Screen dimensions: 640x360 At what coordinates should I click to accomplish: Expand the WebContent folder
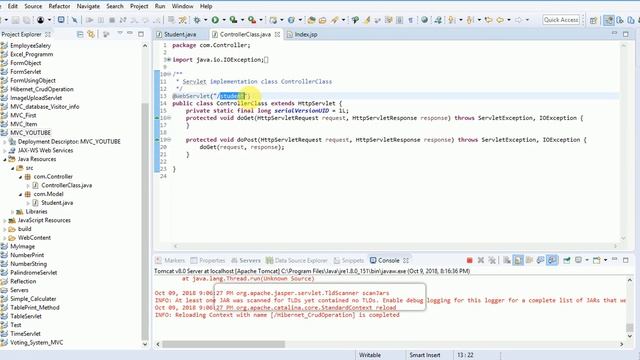[x=5, y=238]
